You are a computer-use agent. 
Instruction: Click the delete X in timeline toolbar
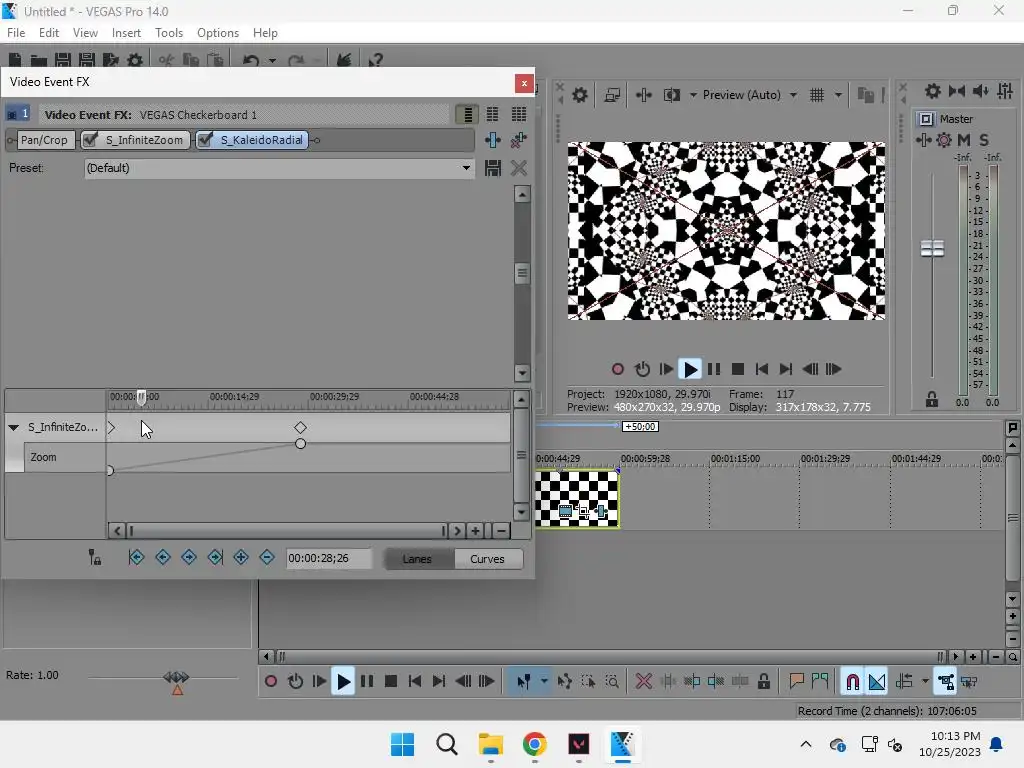coord(644,682)
